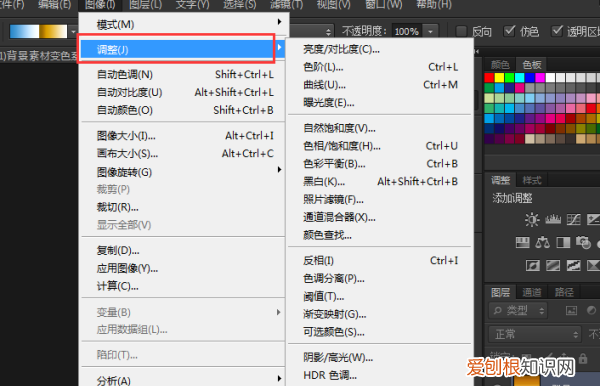Screen dimensions: 600x386
Task: Switch to the 路径 panel tab
Action: pos(564,292)
